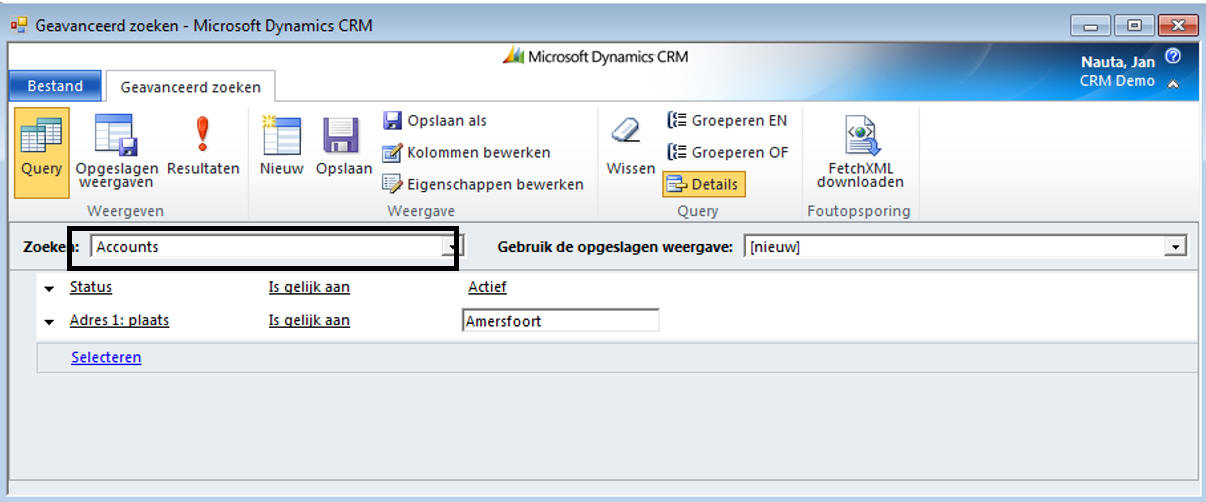Screen dimensions: 1206x502
Task: Apply Groeperen EN grouping
Action: click(727, 120)
